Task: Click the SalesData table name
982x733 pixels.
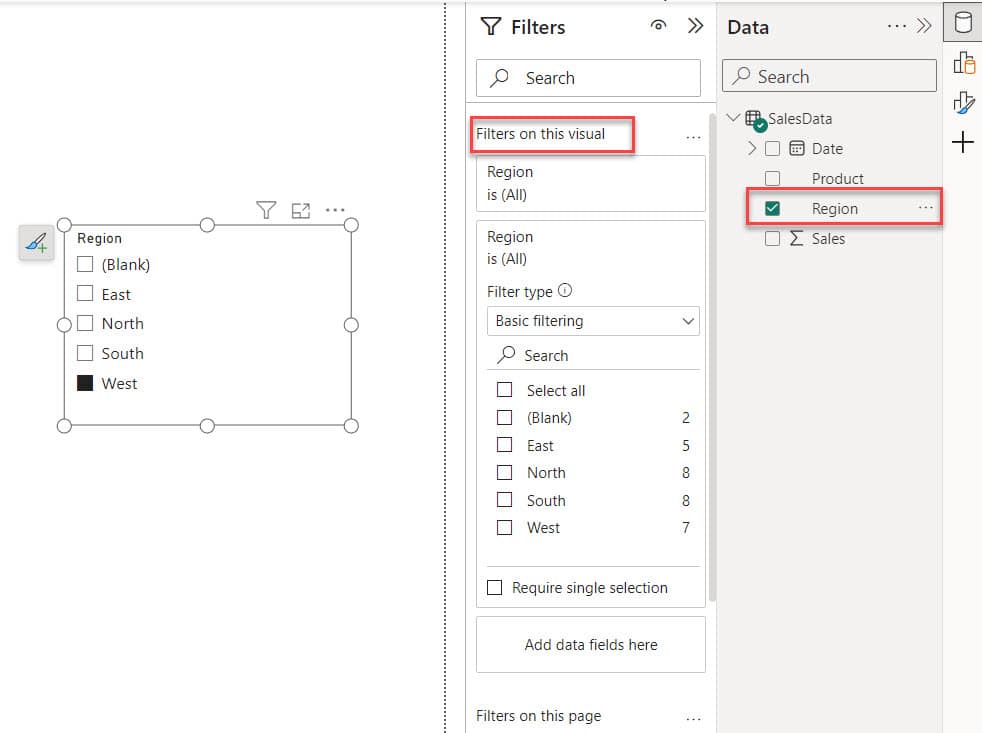Action: [800, 118]
